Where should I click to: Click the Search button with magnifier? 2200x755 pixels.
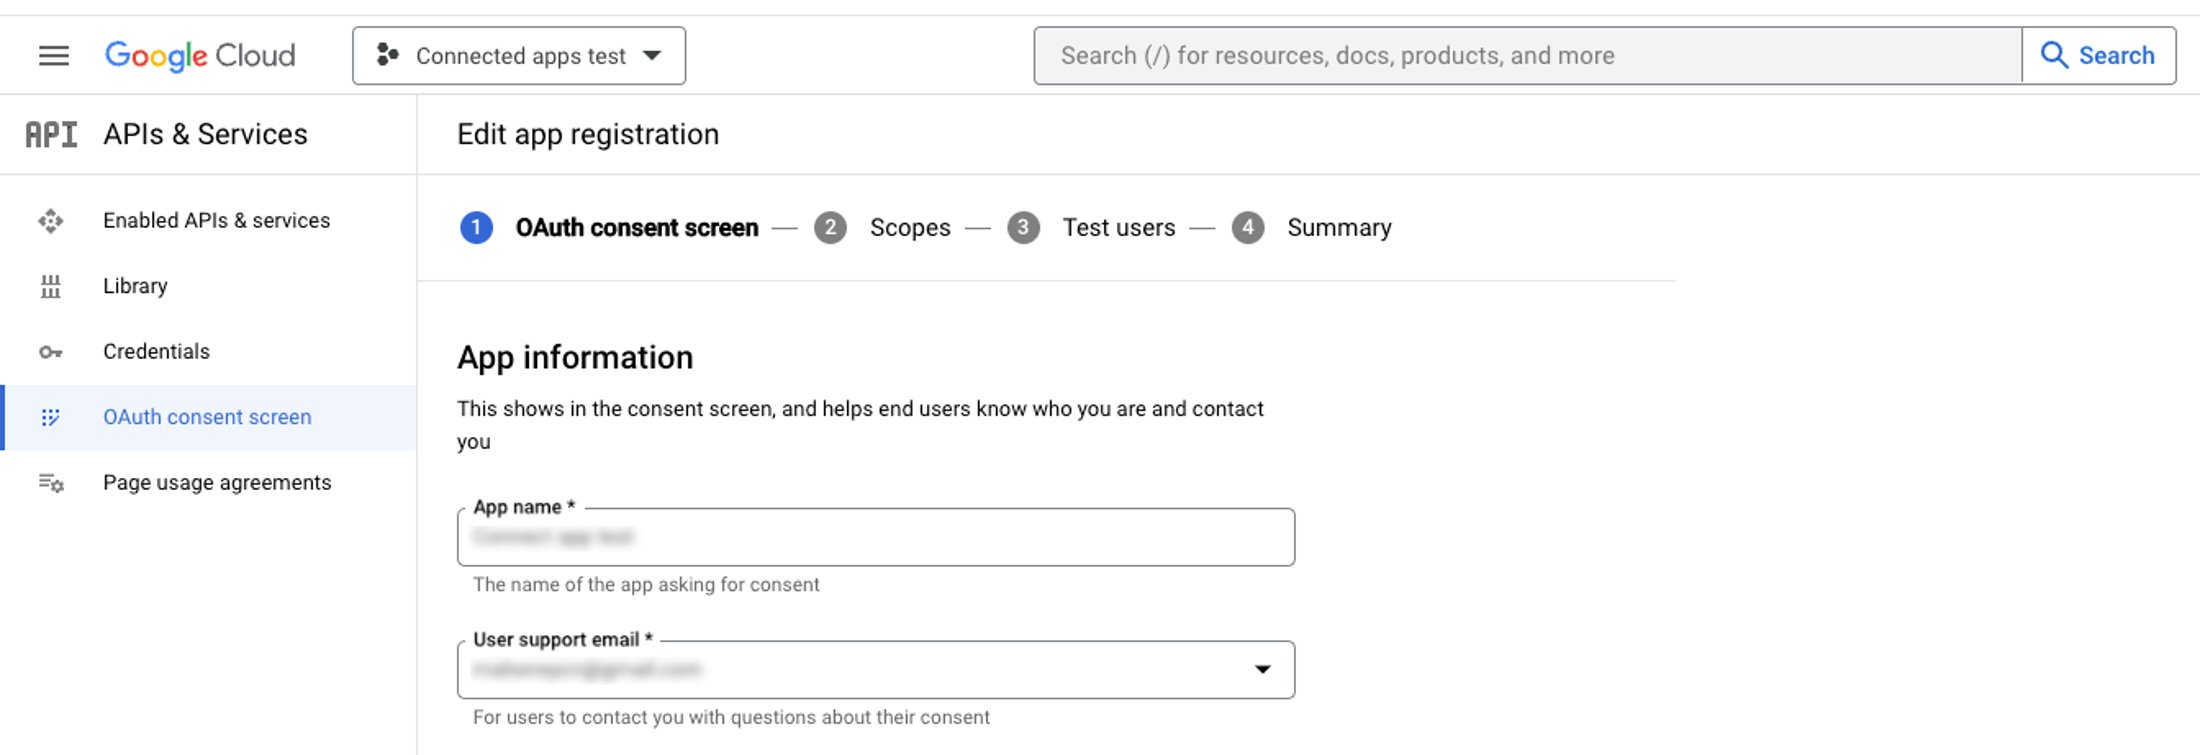[2099, 56]
